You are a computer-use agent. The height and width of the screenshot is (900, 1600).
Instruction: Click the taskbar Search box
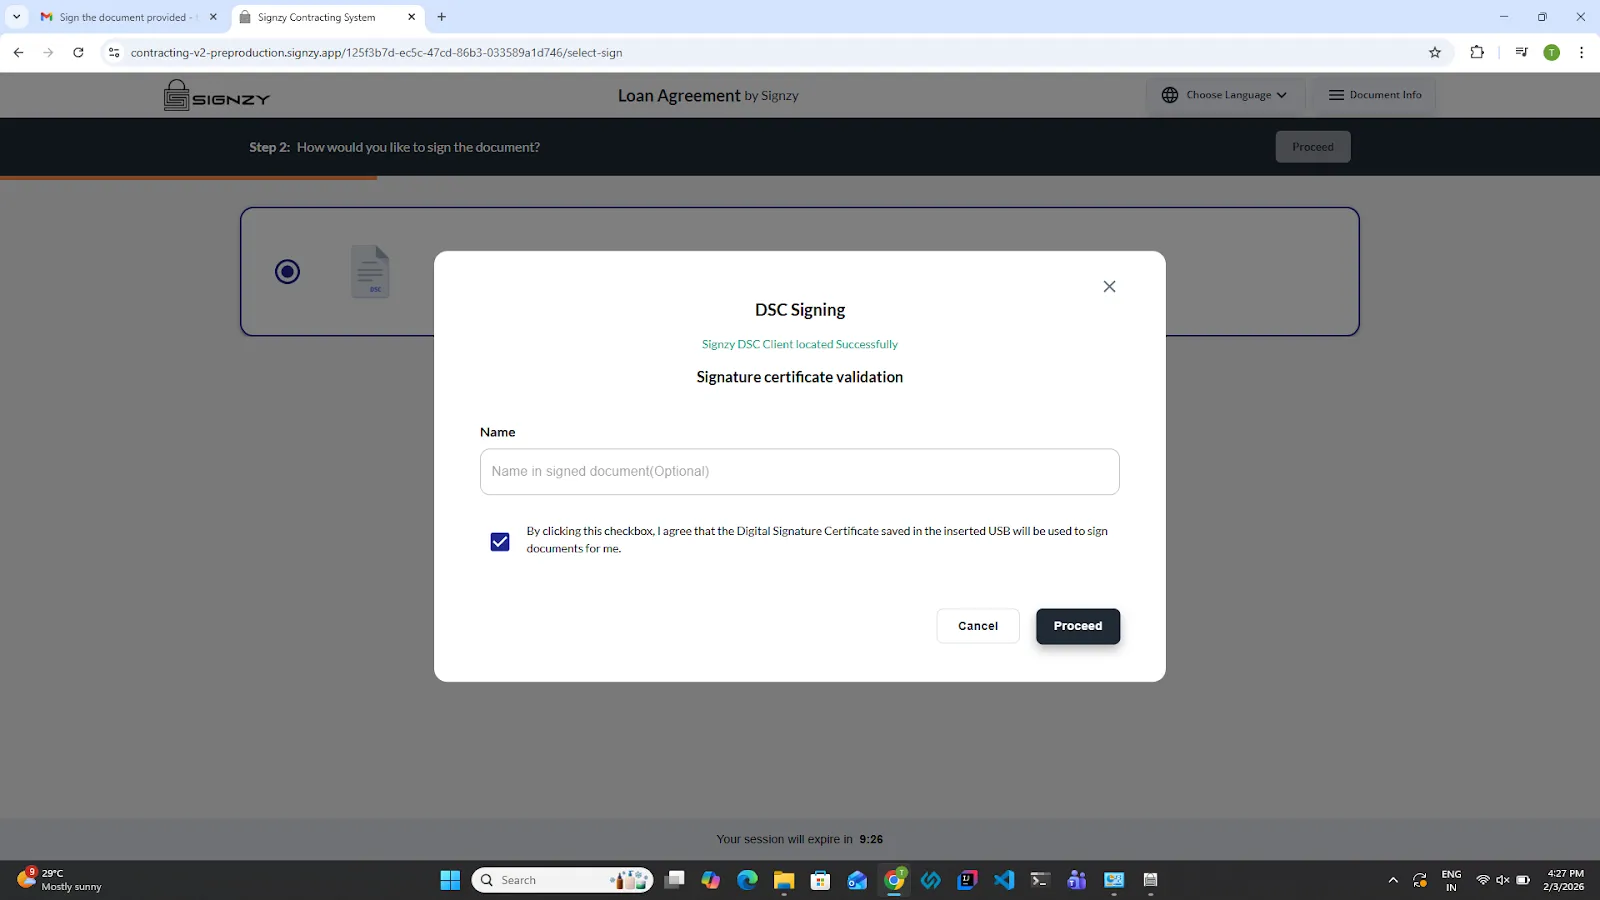pos(562,880)
